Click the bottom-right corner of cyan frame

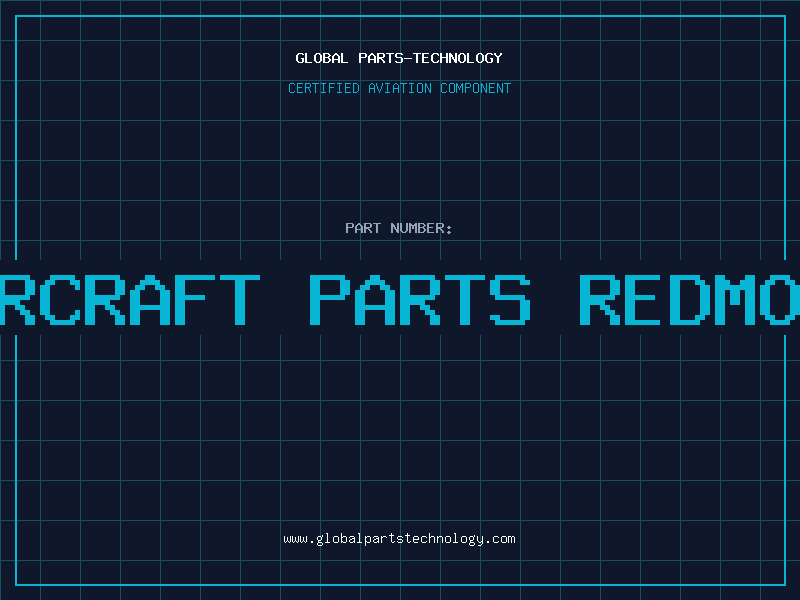785,585
